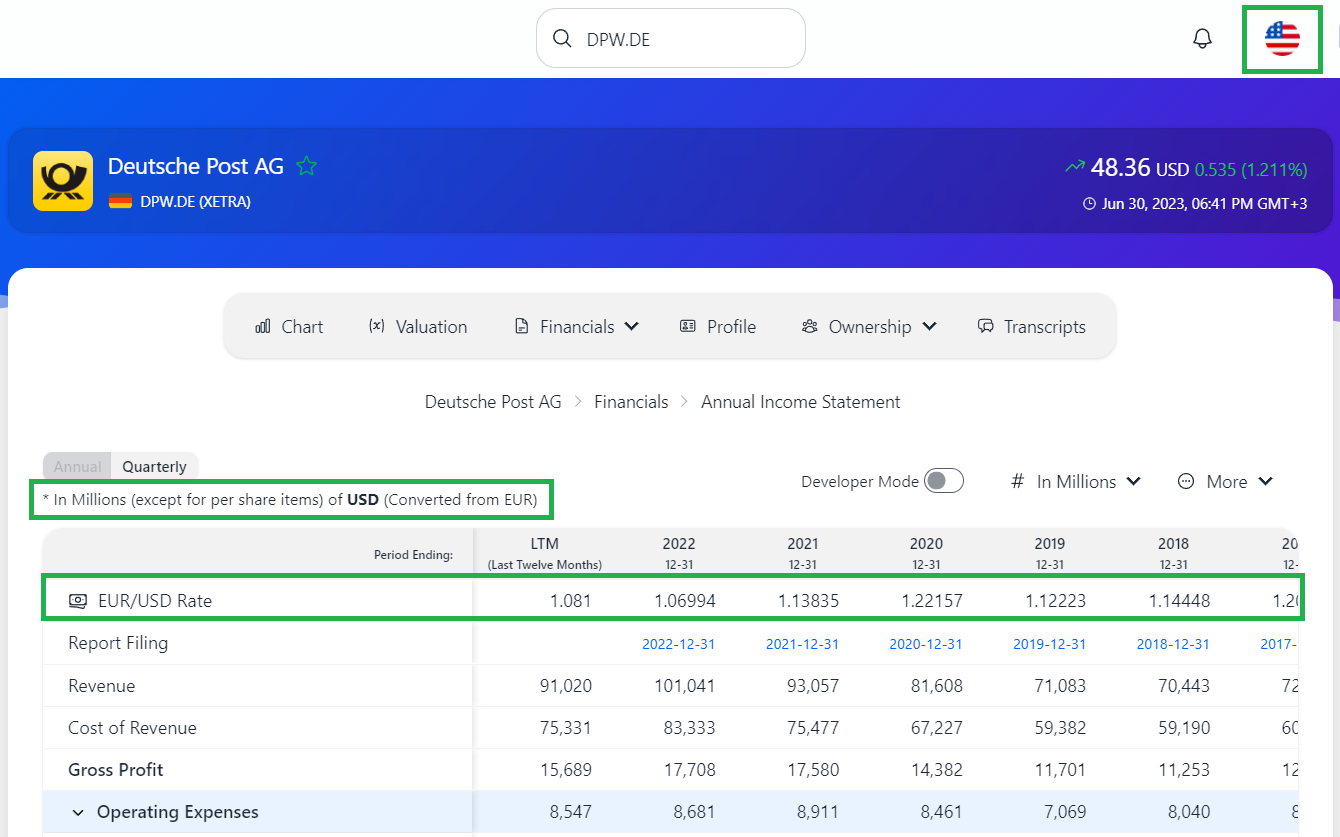Click the 2019 column header
This screenshot has width=1340, height=837.
point(1050,552)
